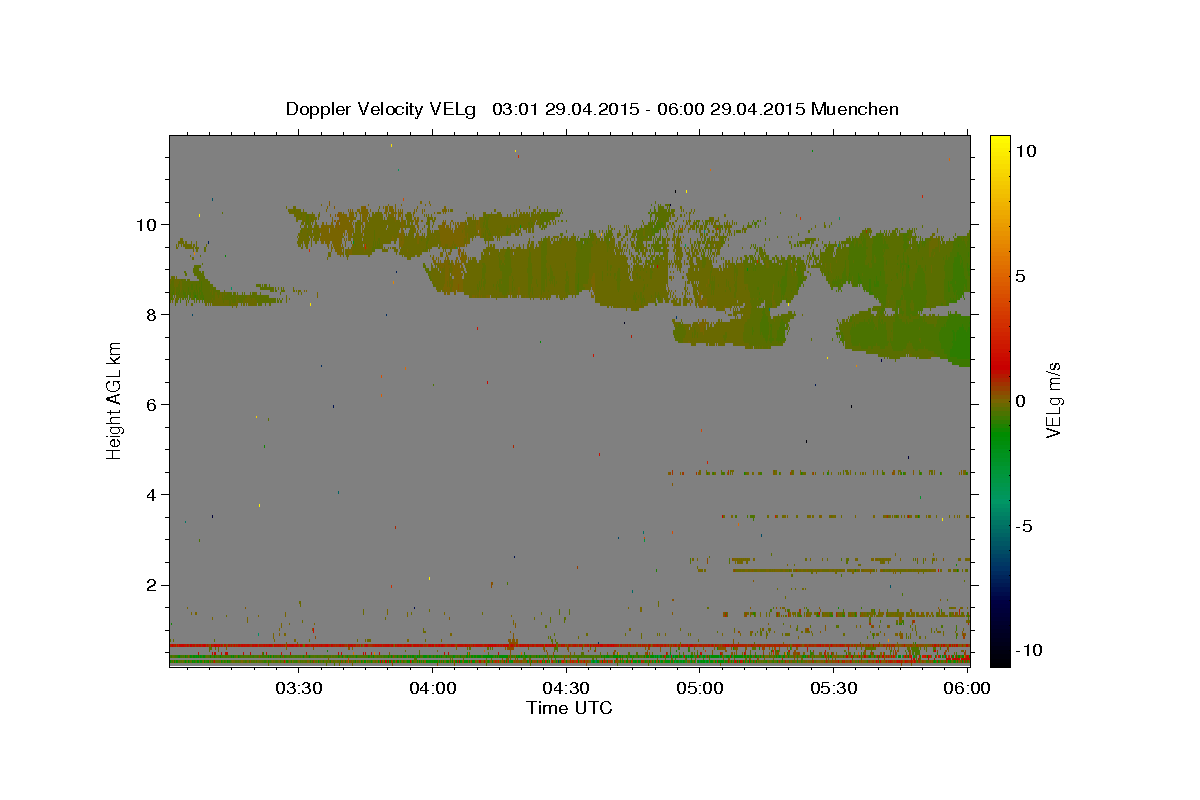
Task: Click the red horizontal band near the ground
Action: [x=569, y=645]
